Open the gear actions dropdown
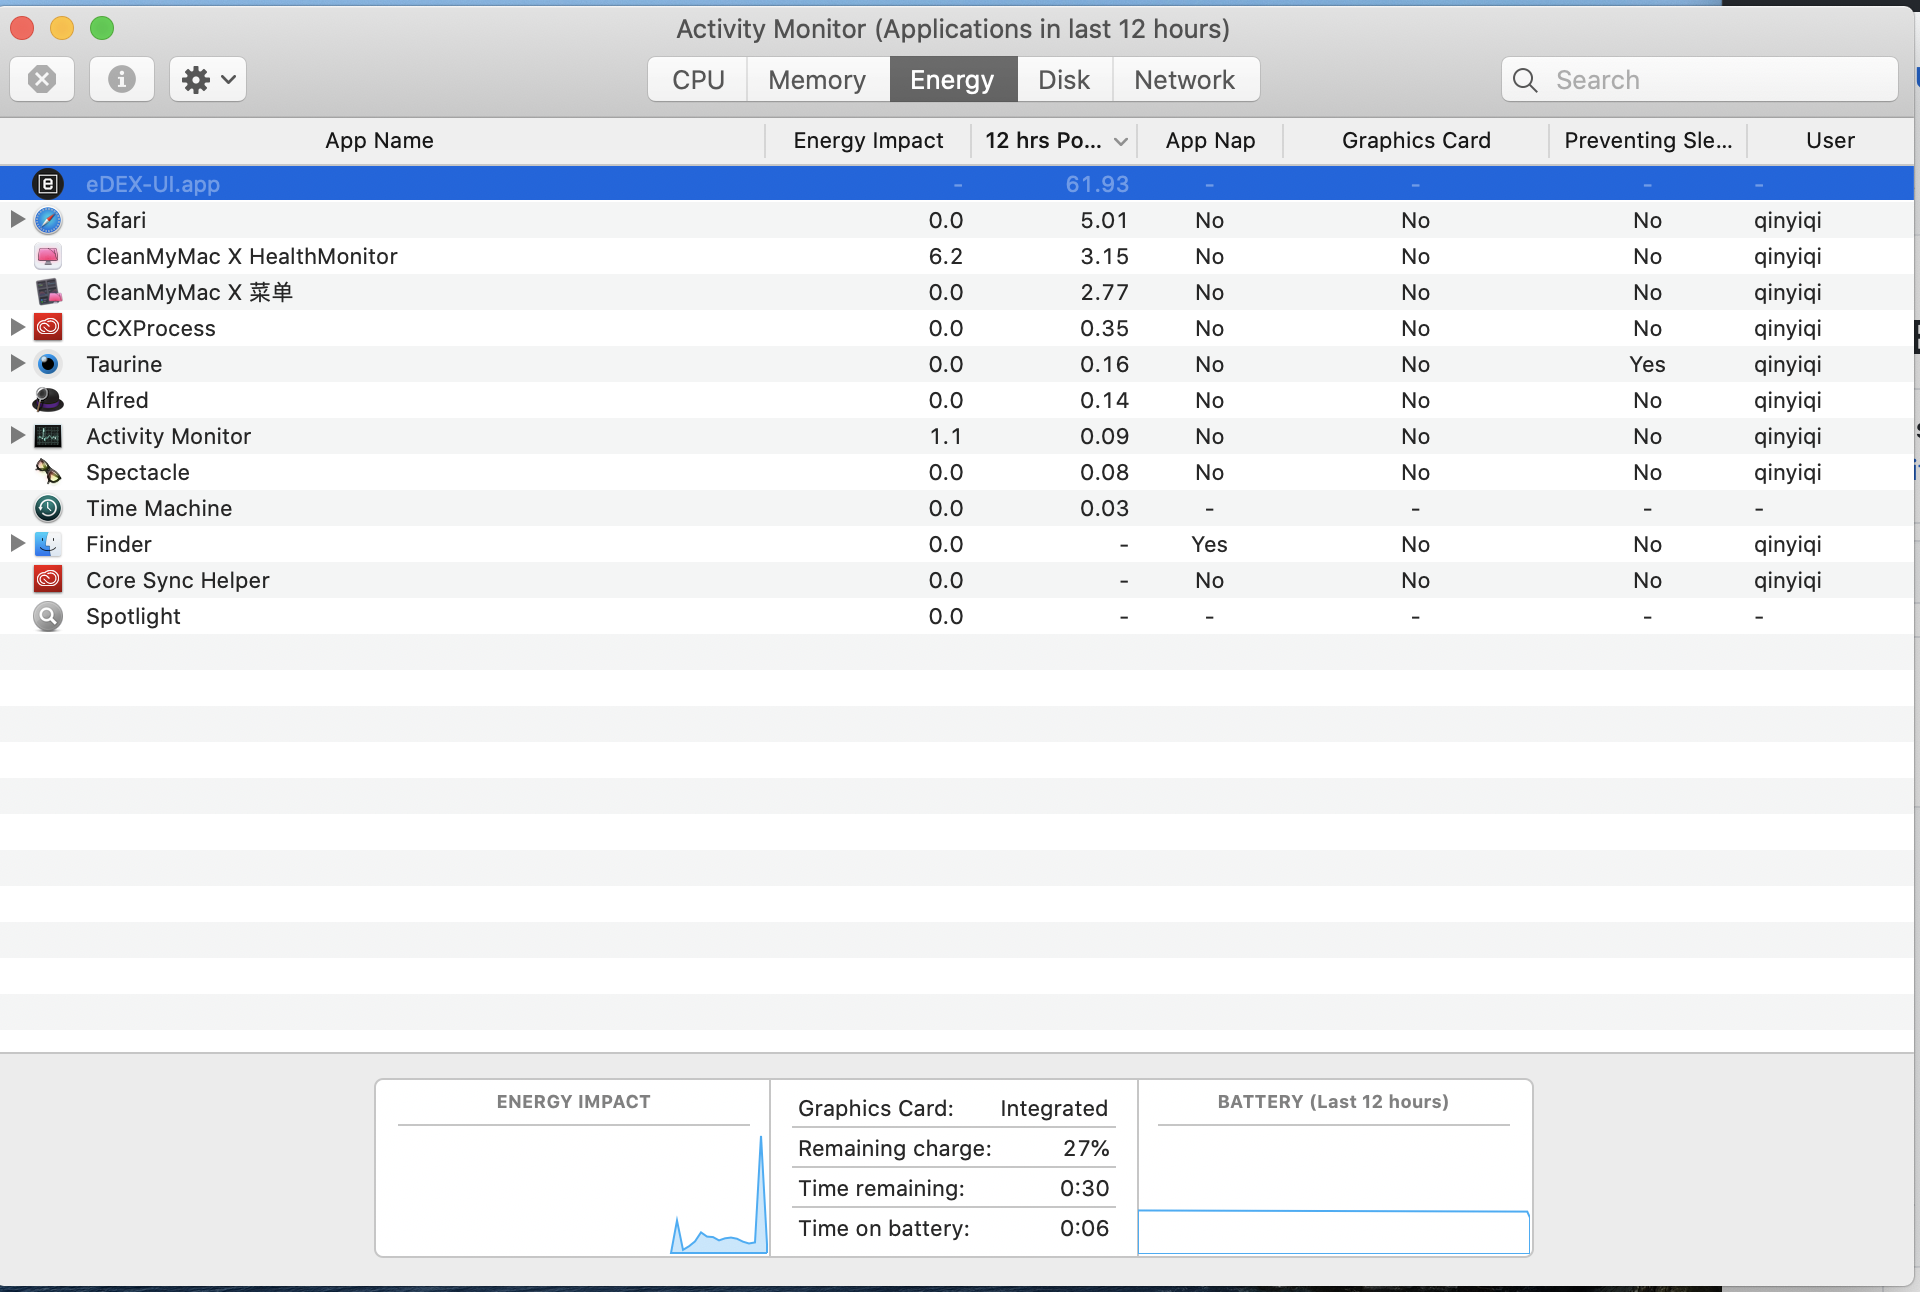 (208, 79)
